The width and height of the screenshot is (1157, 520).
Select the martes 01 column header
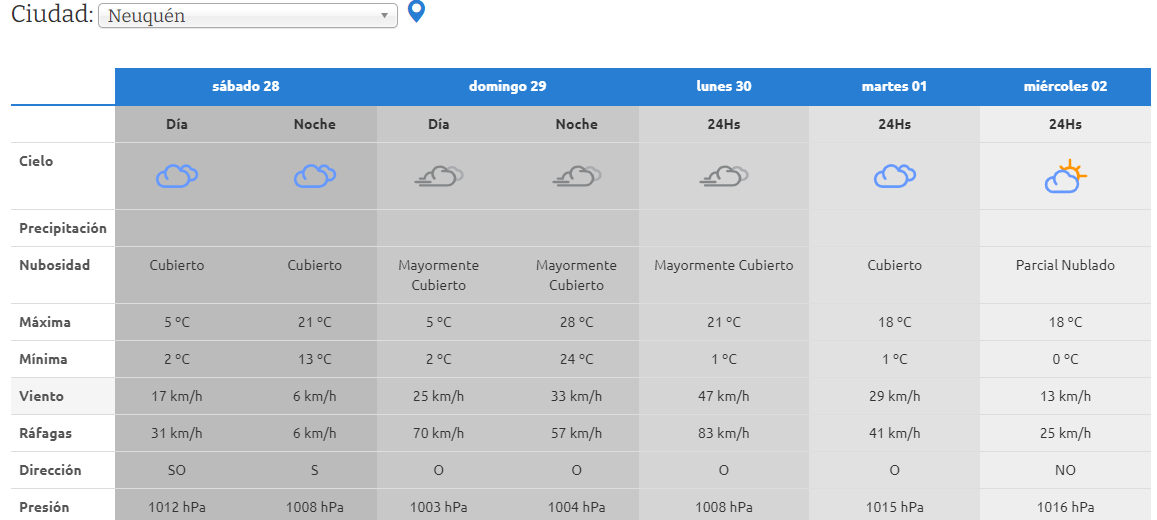coord(895,86)
